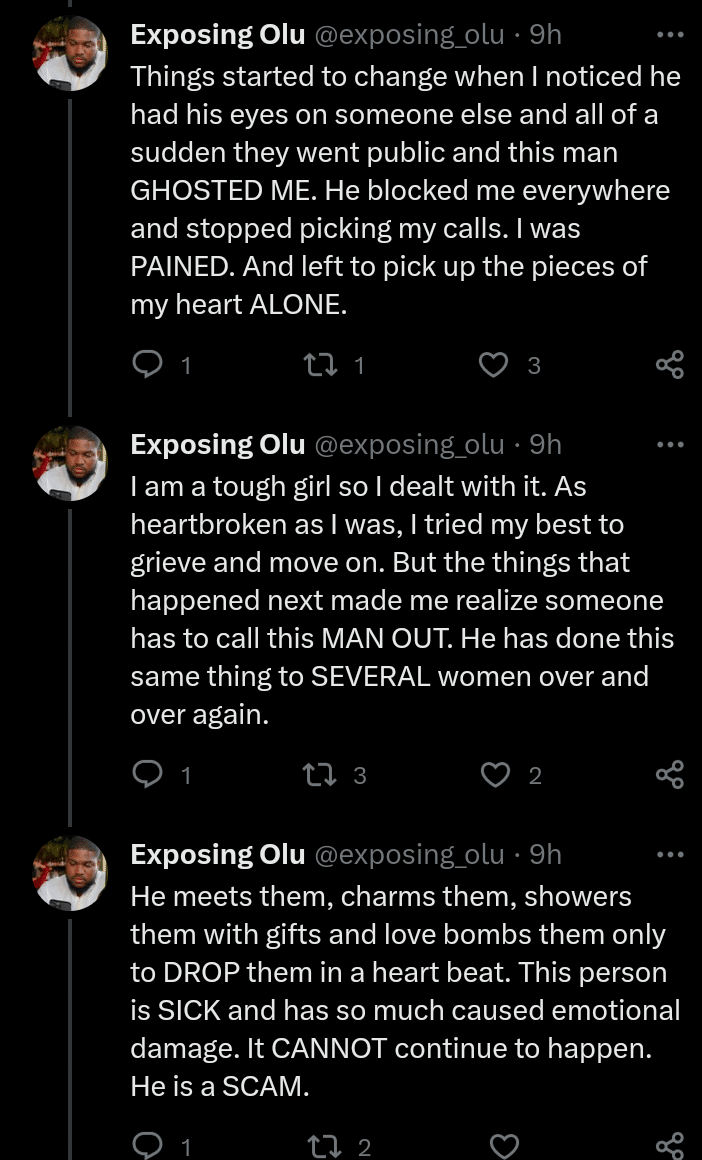Open more options on the 'love bombs' tweet

(x=669, y=855)
